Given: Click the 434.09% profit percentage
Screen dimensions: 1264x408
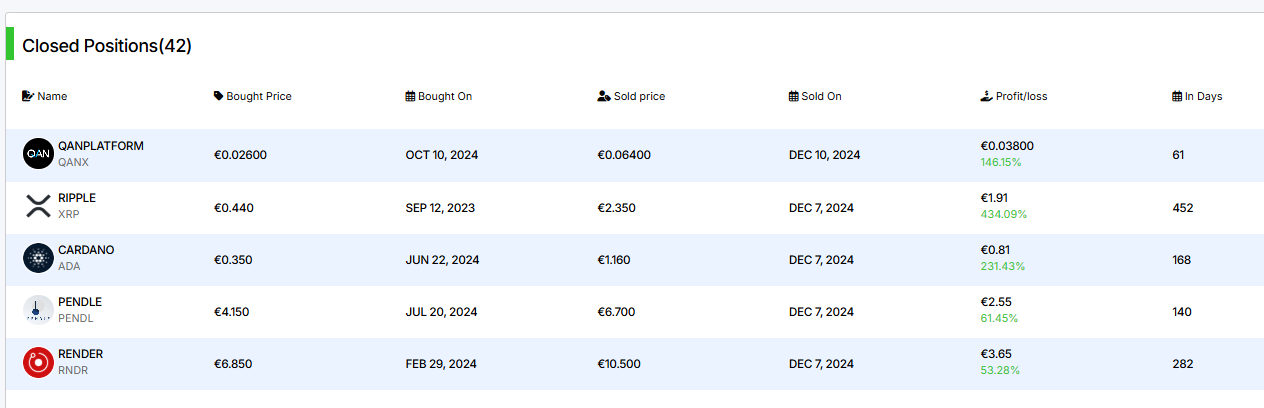Looking at the screenshot, I should click(1004, 214).
